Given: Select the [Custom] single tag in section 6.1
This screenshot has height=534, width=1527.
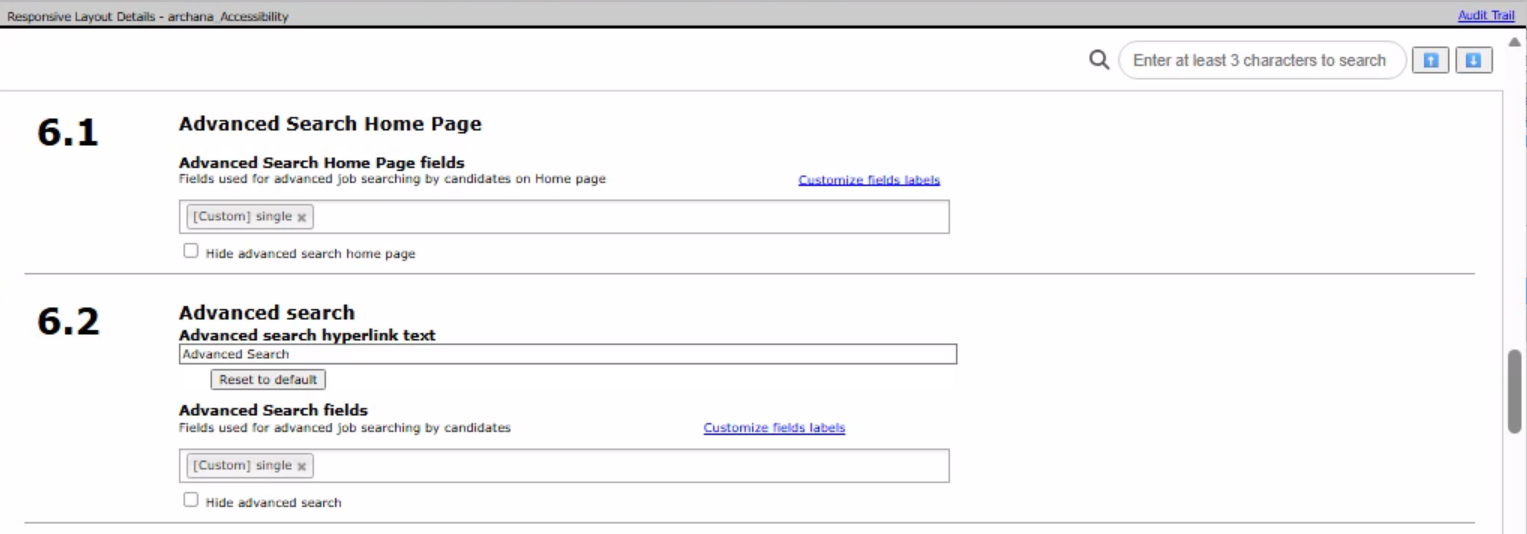Looking at the screenshot, I should [243, 217].
